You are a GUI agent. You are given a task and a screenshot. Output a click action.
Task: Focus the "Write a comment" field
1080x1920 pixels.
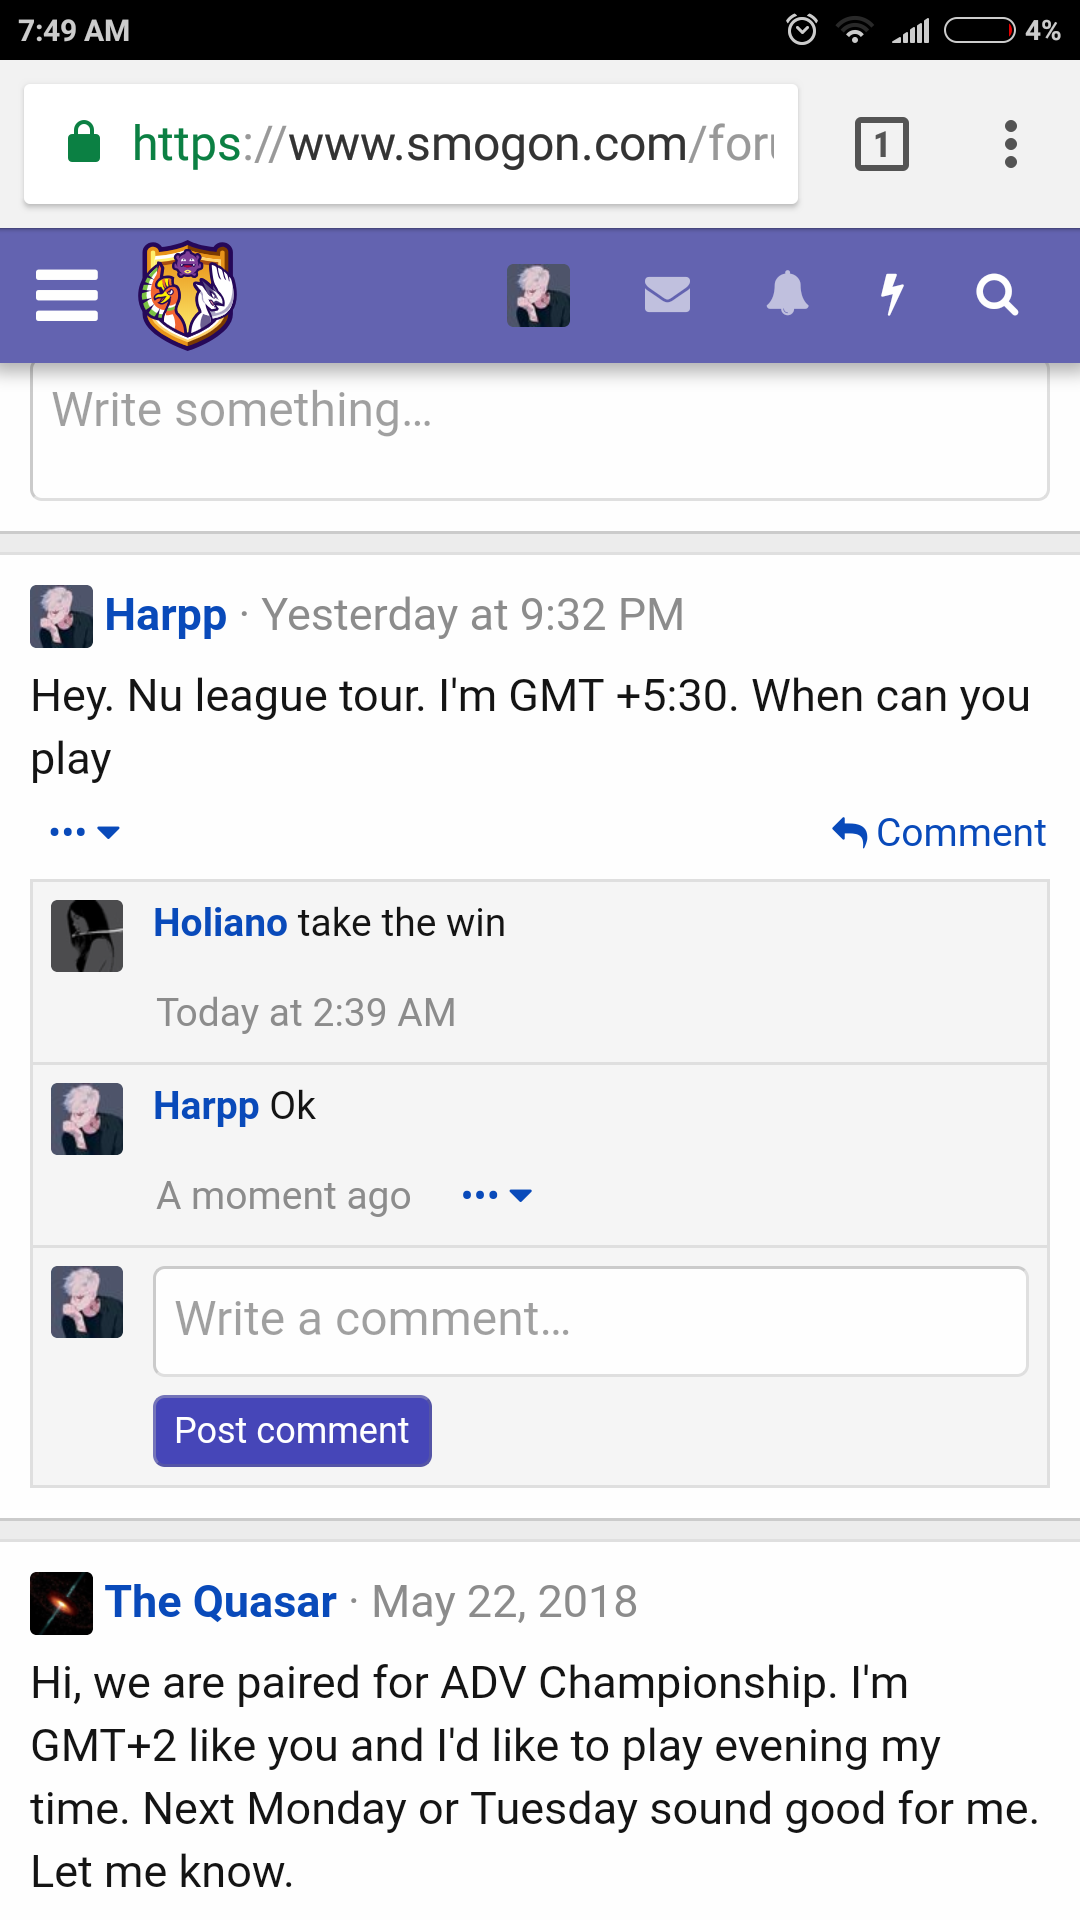coord(590,1320)
